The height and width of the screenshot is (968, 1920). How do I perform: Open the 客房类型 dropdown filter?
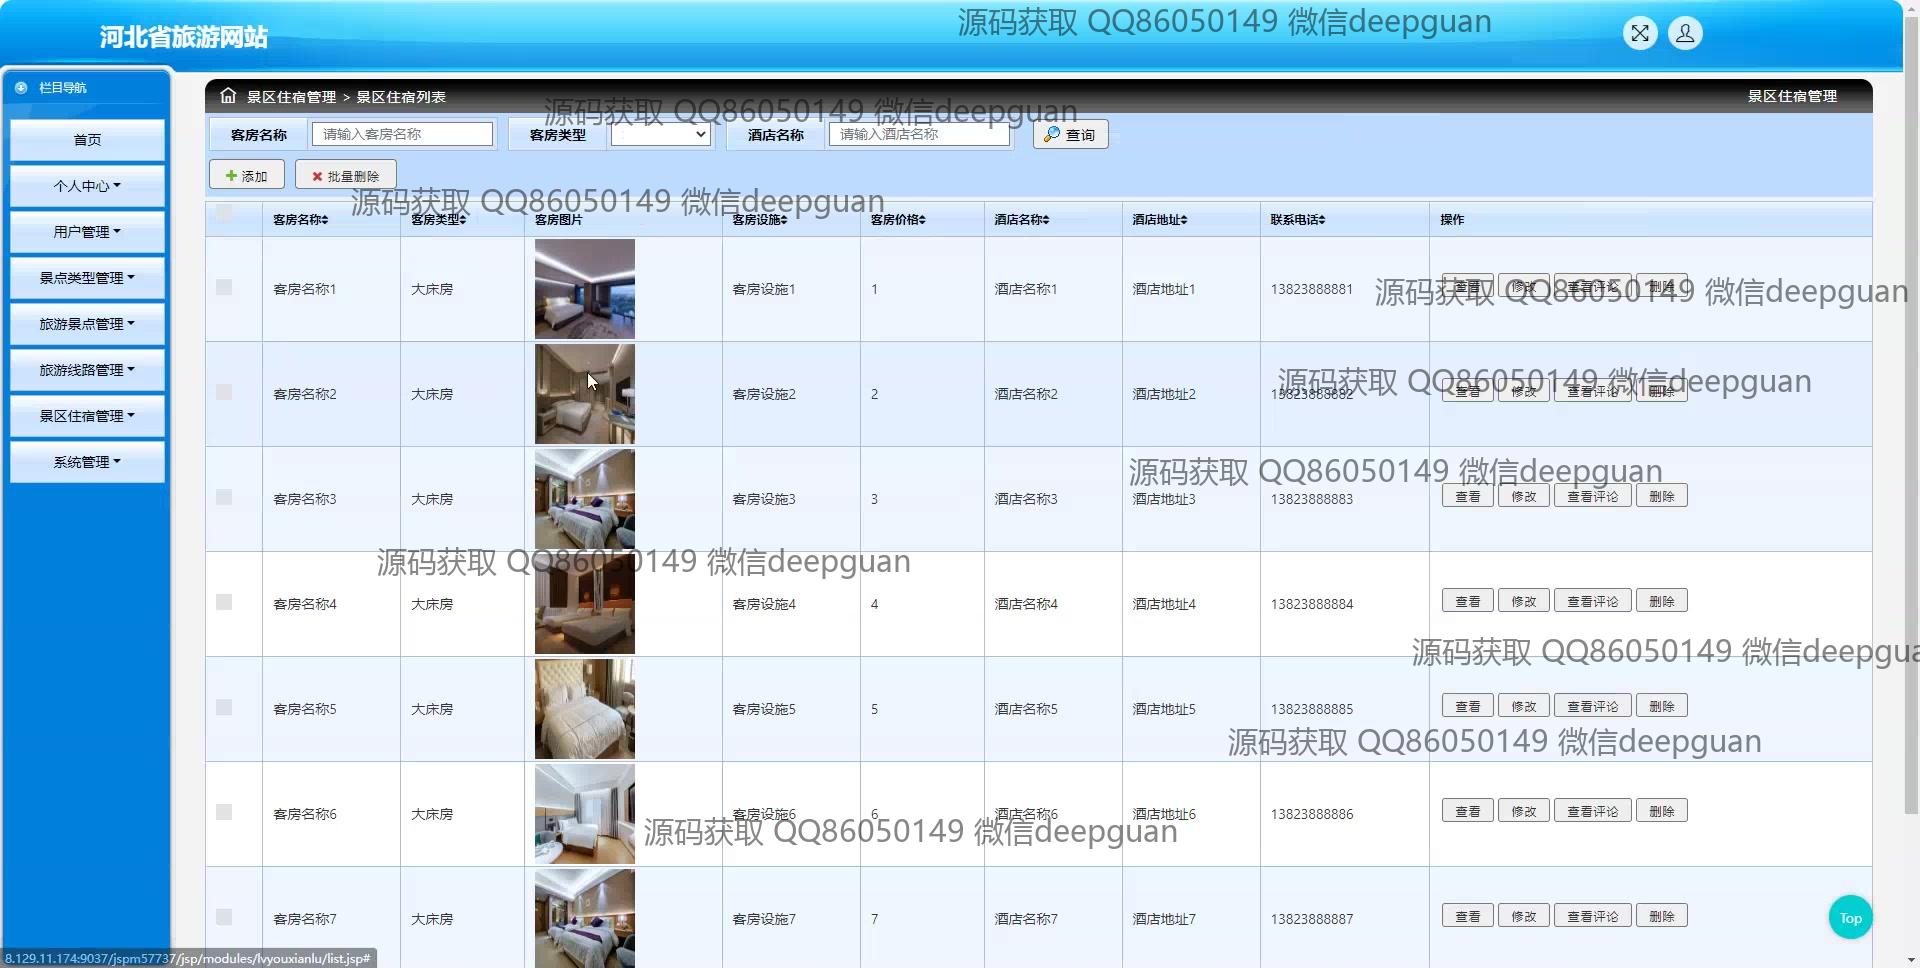tap(660, 135)
